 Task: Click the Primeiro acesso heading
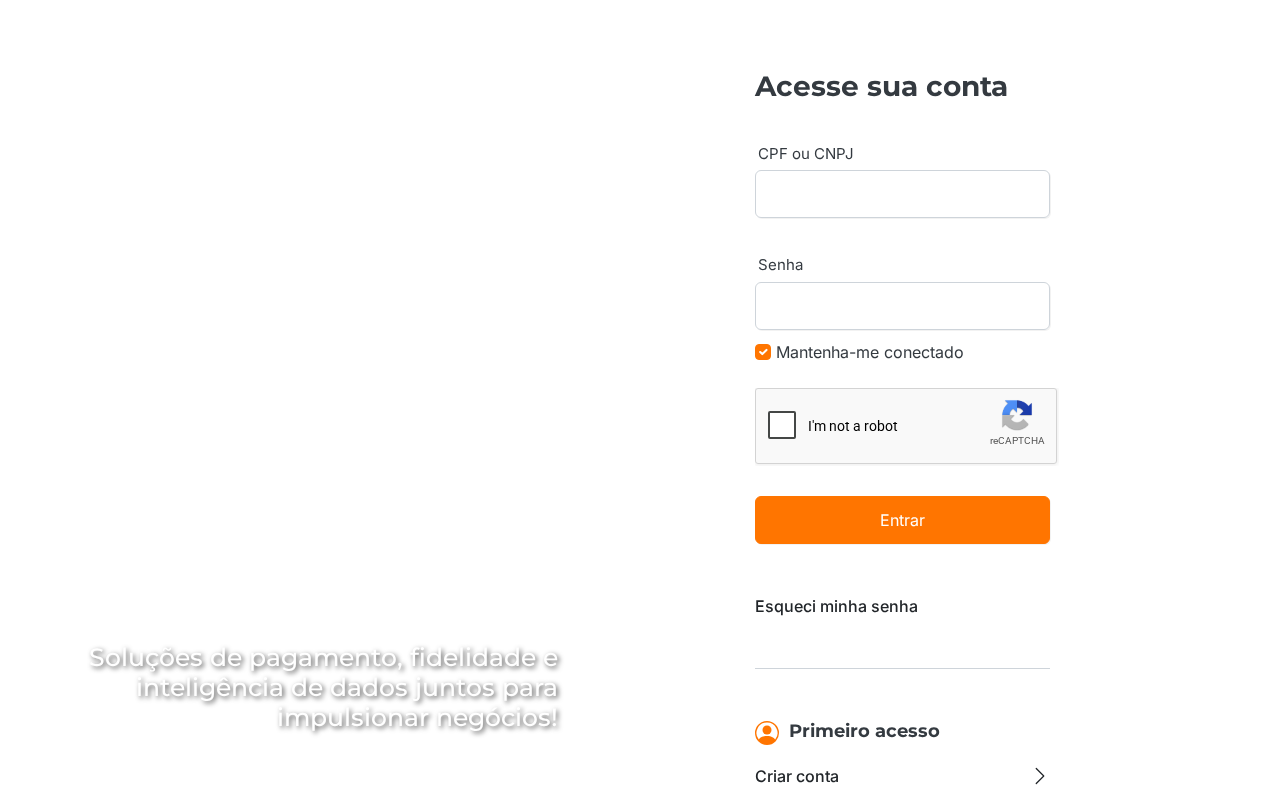coord(864,731)
